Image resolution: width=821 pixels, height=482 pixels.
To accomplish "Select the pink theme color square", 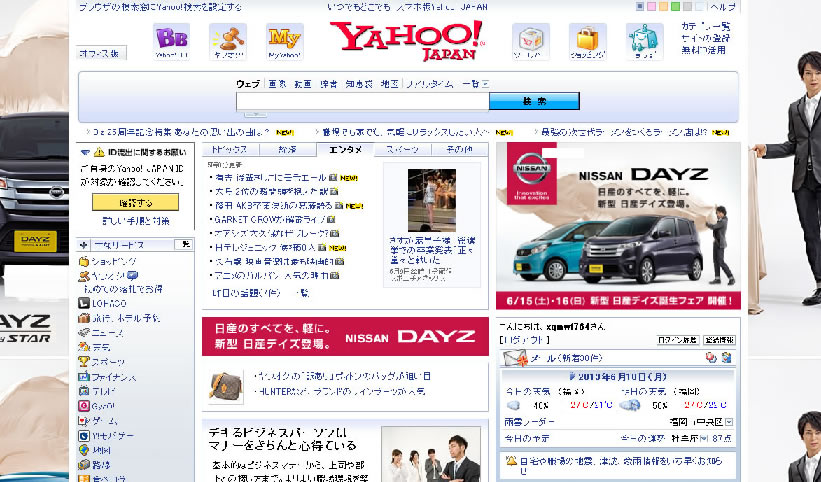I will (x=651, y=7).
